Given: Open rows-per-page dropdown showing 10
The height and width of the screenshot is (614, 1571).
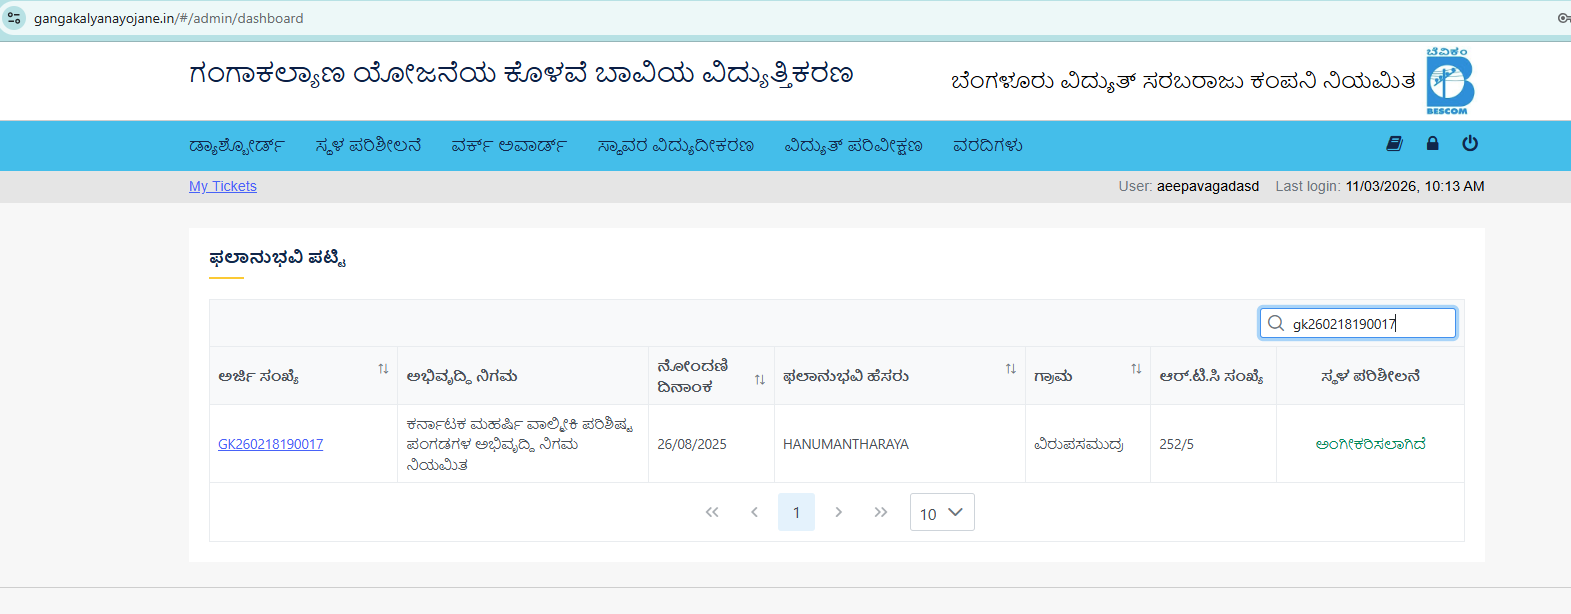Looking at the screenshot, I should tap(942, 512).
